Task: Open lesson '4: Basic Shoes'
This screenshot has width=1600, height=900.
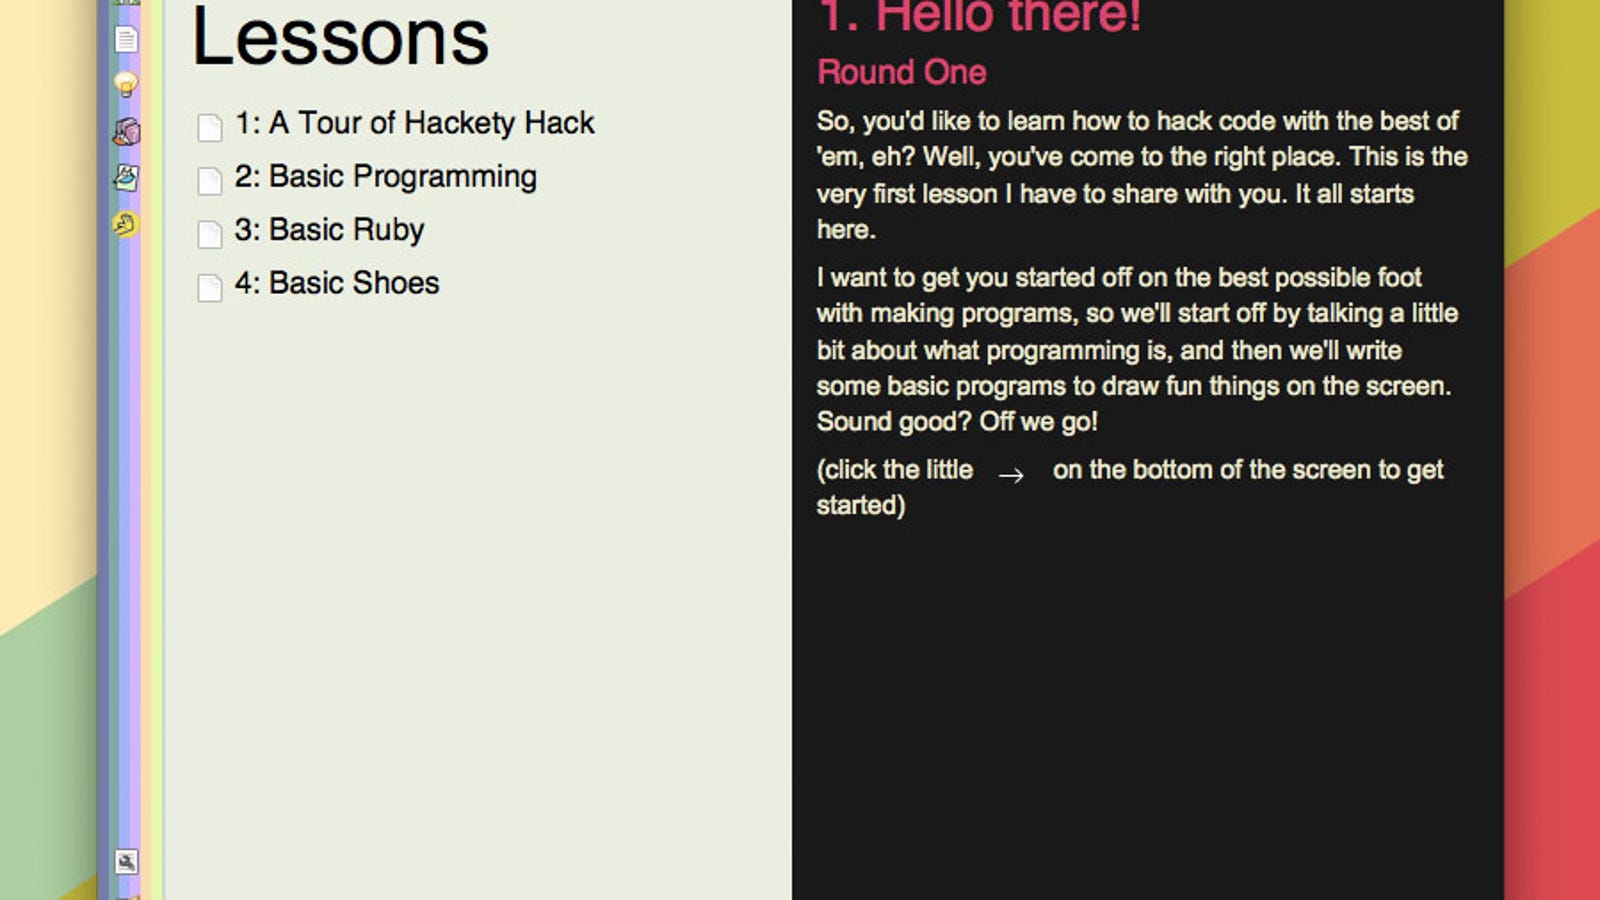Action: click(x=336, y=283)
